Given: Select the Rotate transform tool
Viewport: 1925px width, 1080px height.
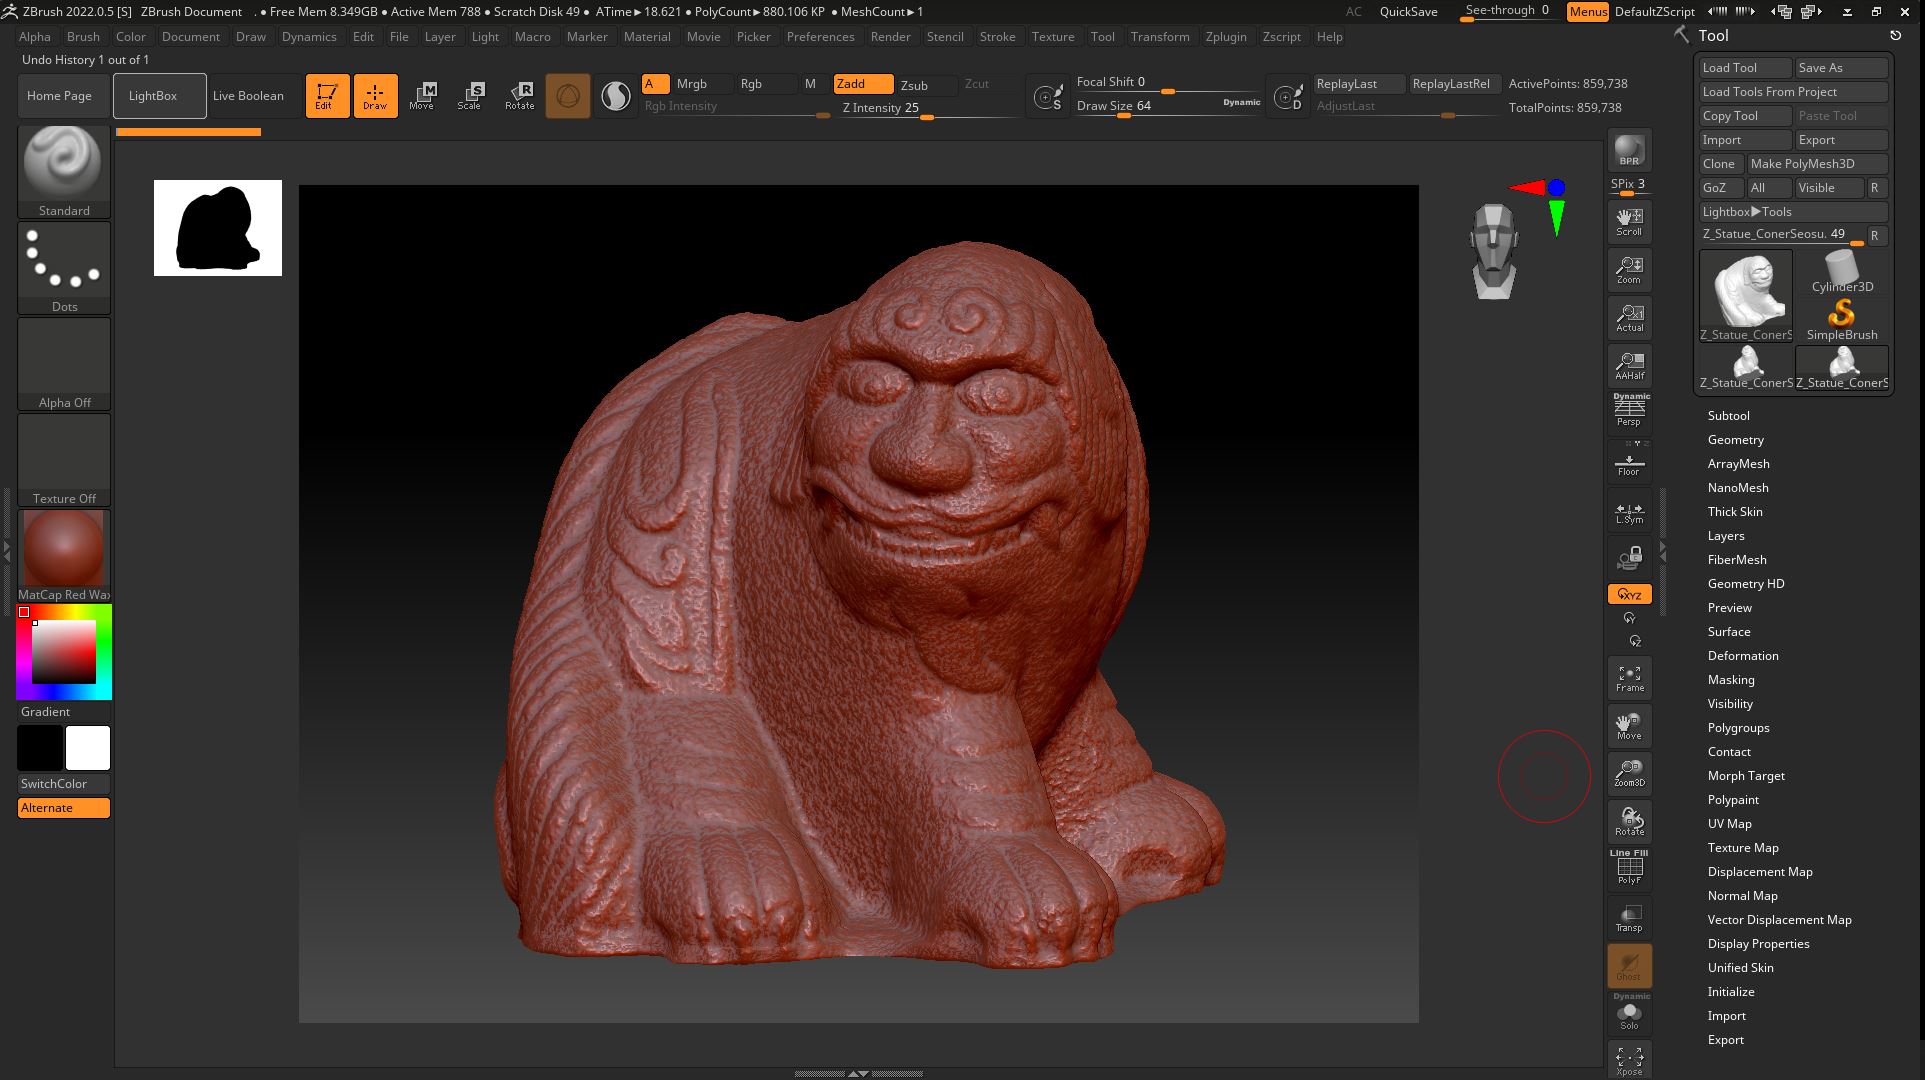Looking at the screenshot, I should point(519,95).
